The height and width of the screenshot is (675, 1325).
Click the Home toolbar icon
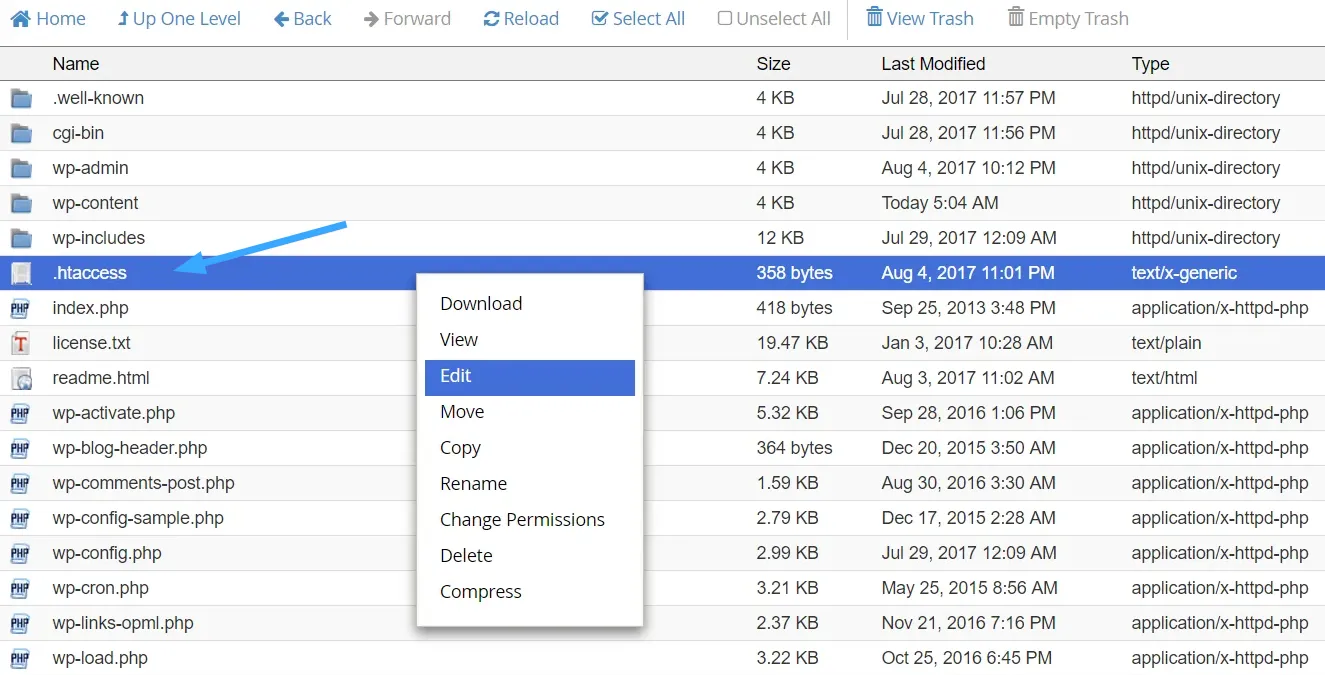point(19,18)
